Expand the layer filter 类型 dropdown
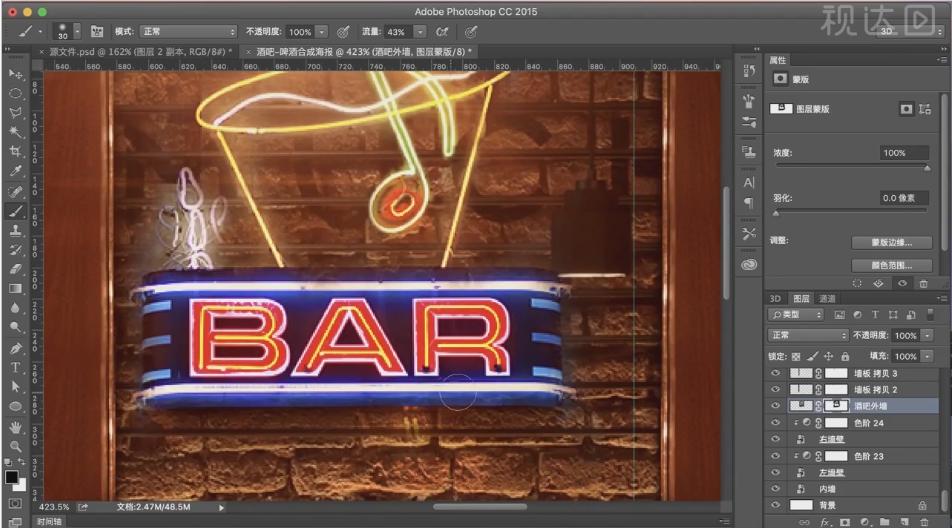952x528 pixels. [796, 315]
